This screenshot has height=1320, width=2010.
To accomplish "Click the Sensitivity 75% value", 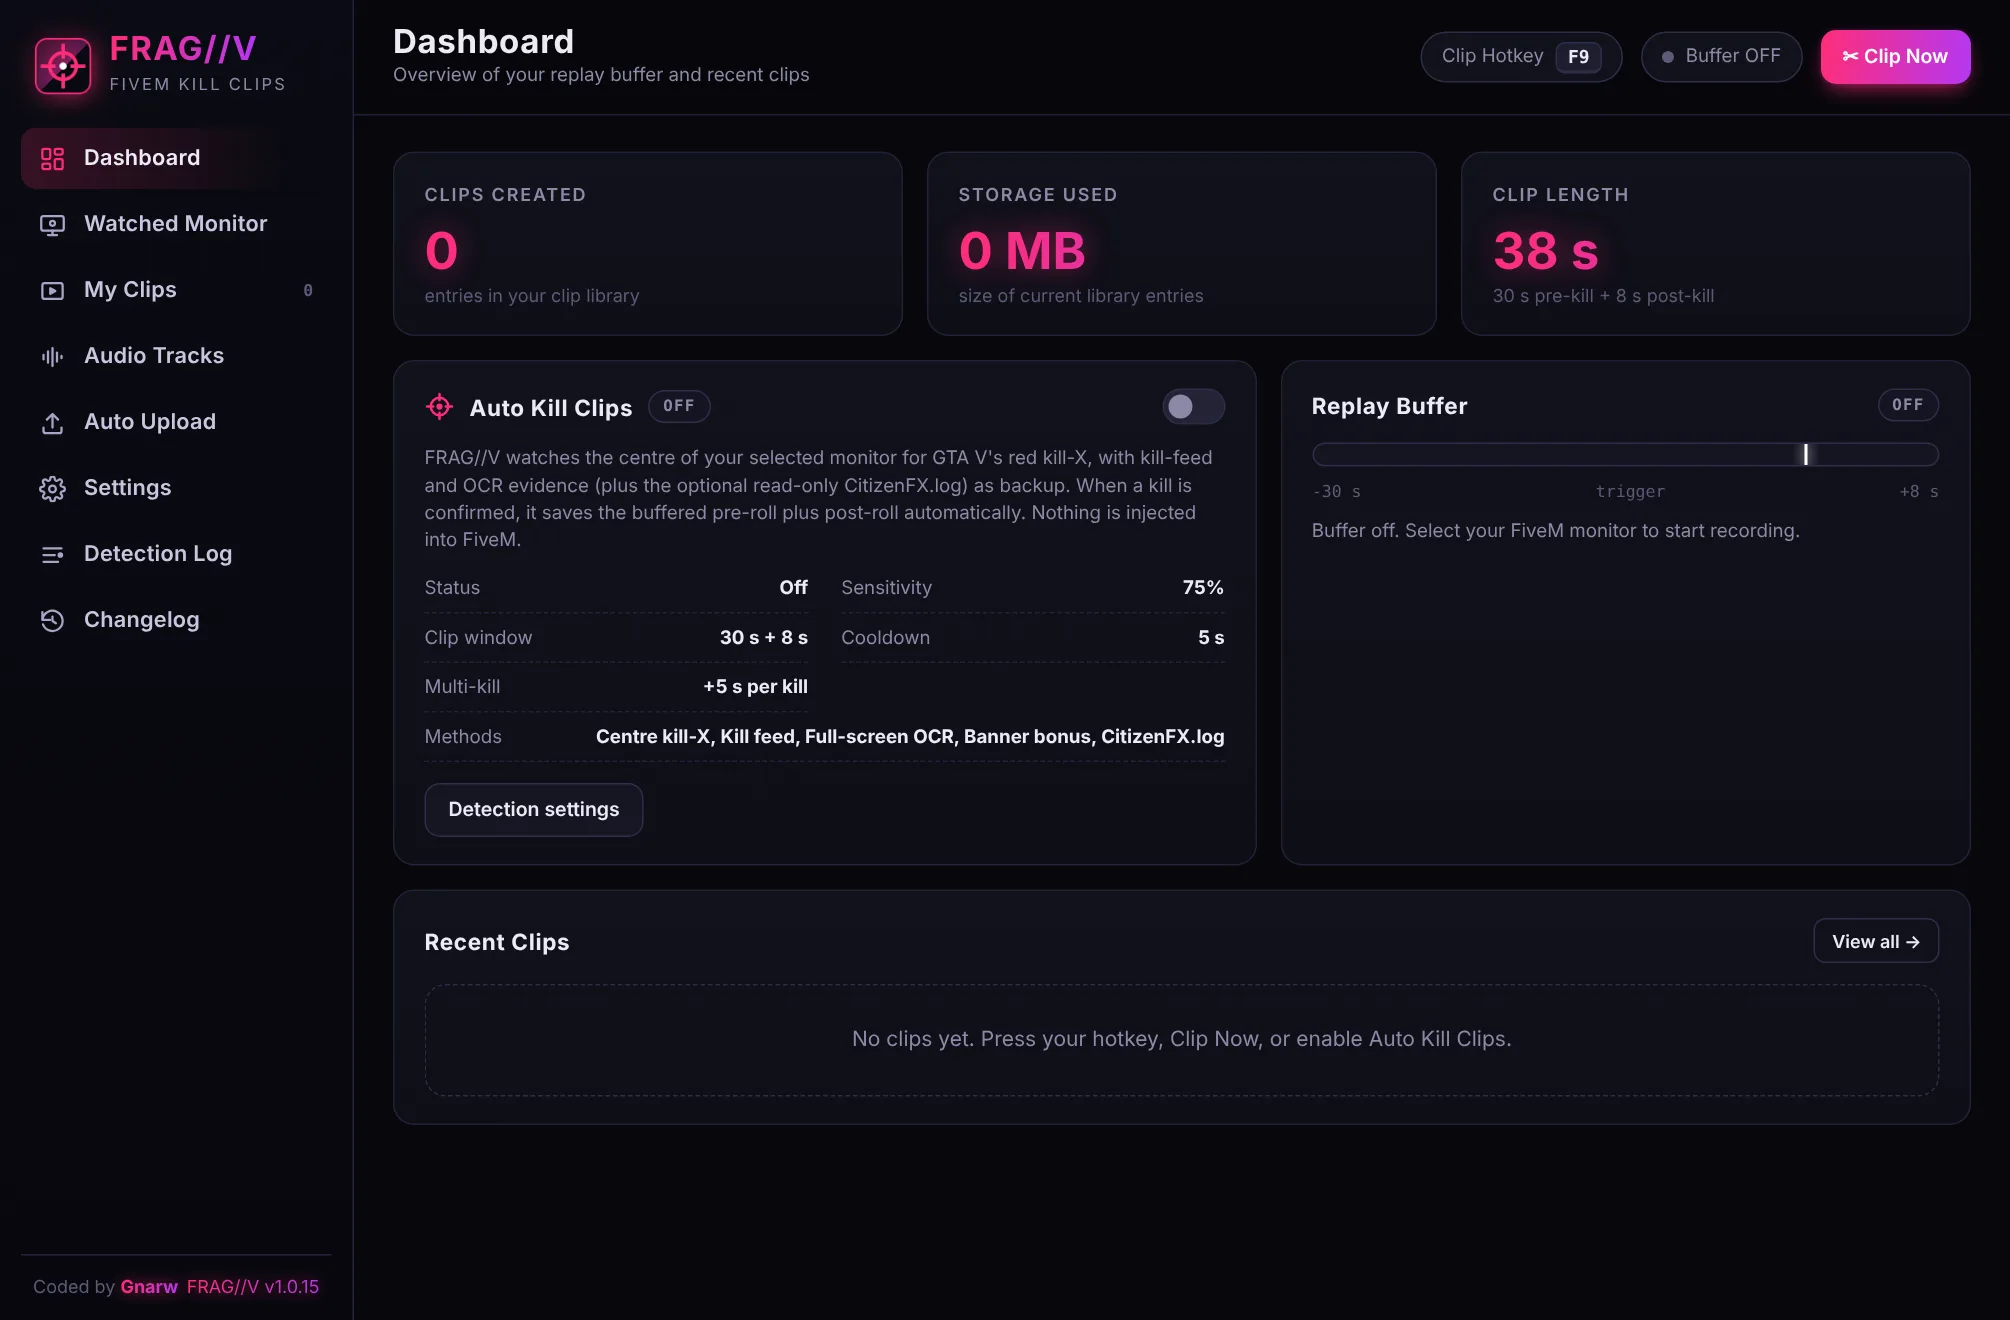I will click(1203, 588).
